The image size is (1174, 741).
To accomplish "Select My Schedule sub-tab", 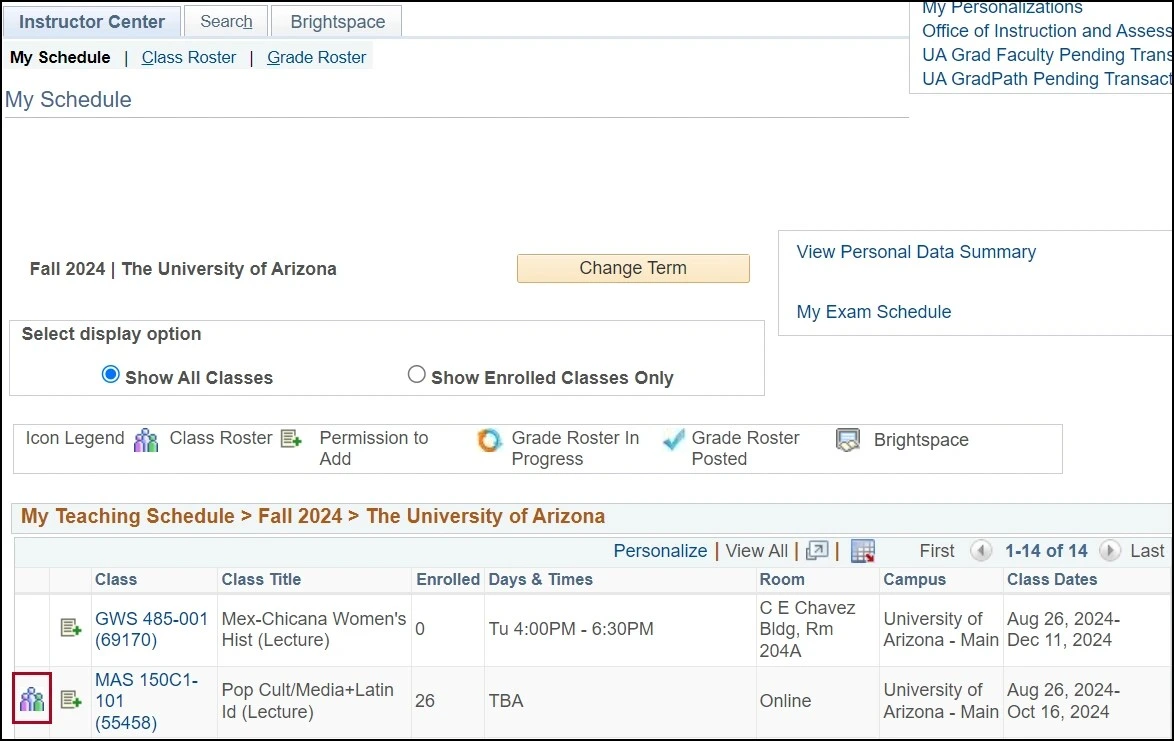I will click(x=60, y=58).
